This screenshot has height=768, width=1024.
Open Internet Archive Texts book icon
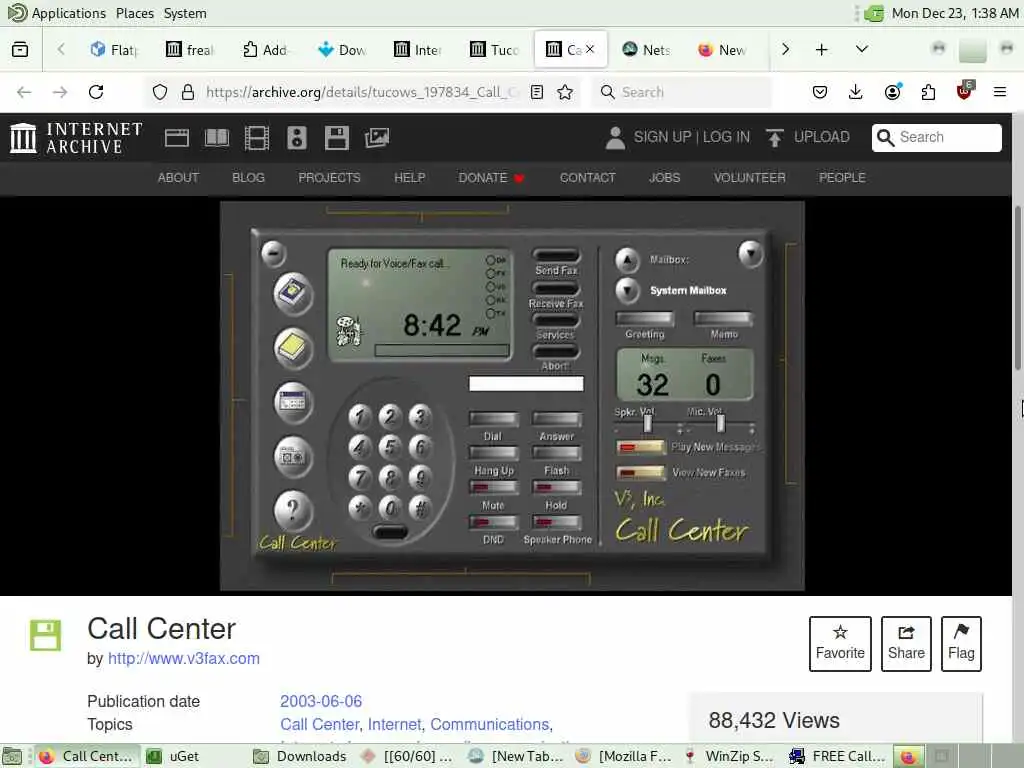(217, 138)
